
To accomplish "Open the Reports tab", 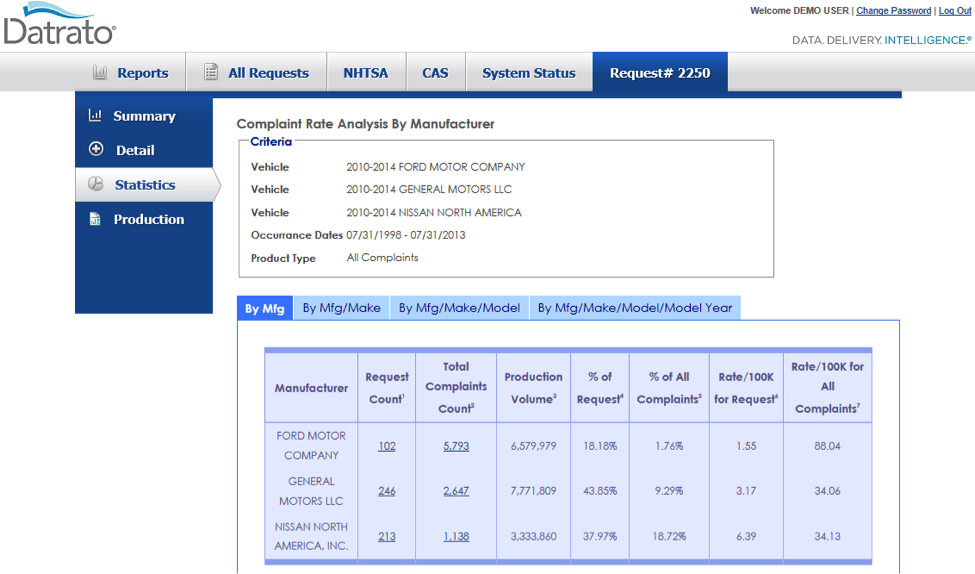I will (131, 72).
